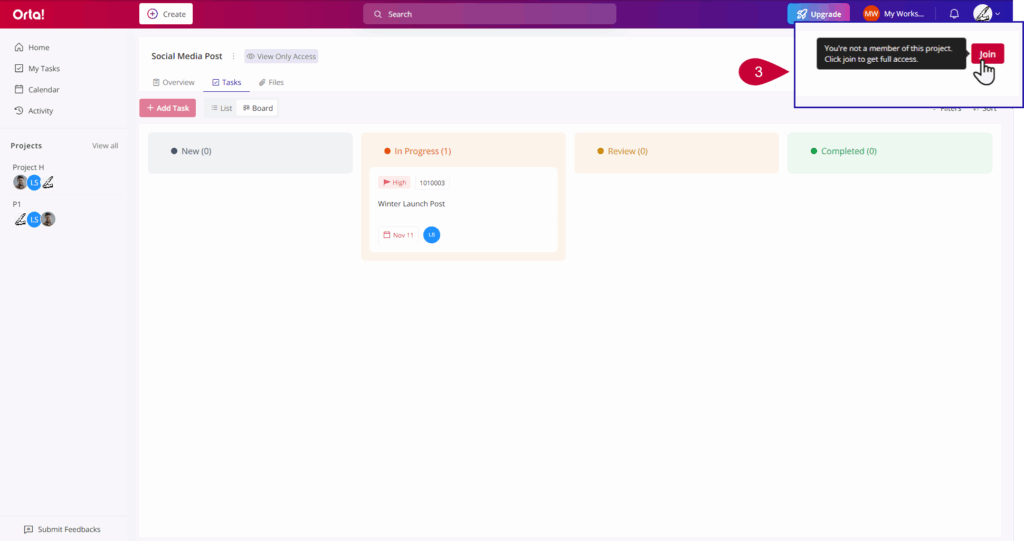Open Activity from sidebar
Screen dimensions: 1024x541
(x=40, y=110)
